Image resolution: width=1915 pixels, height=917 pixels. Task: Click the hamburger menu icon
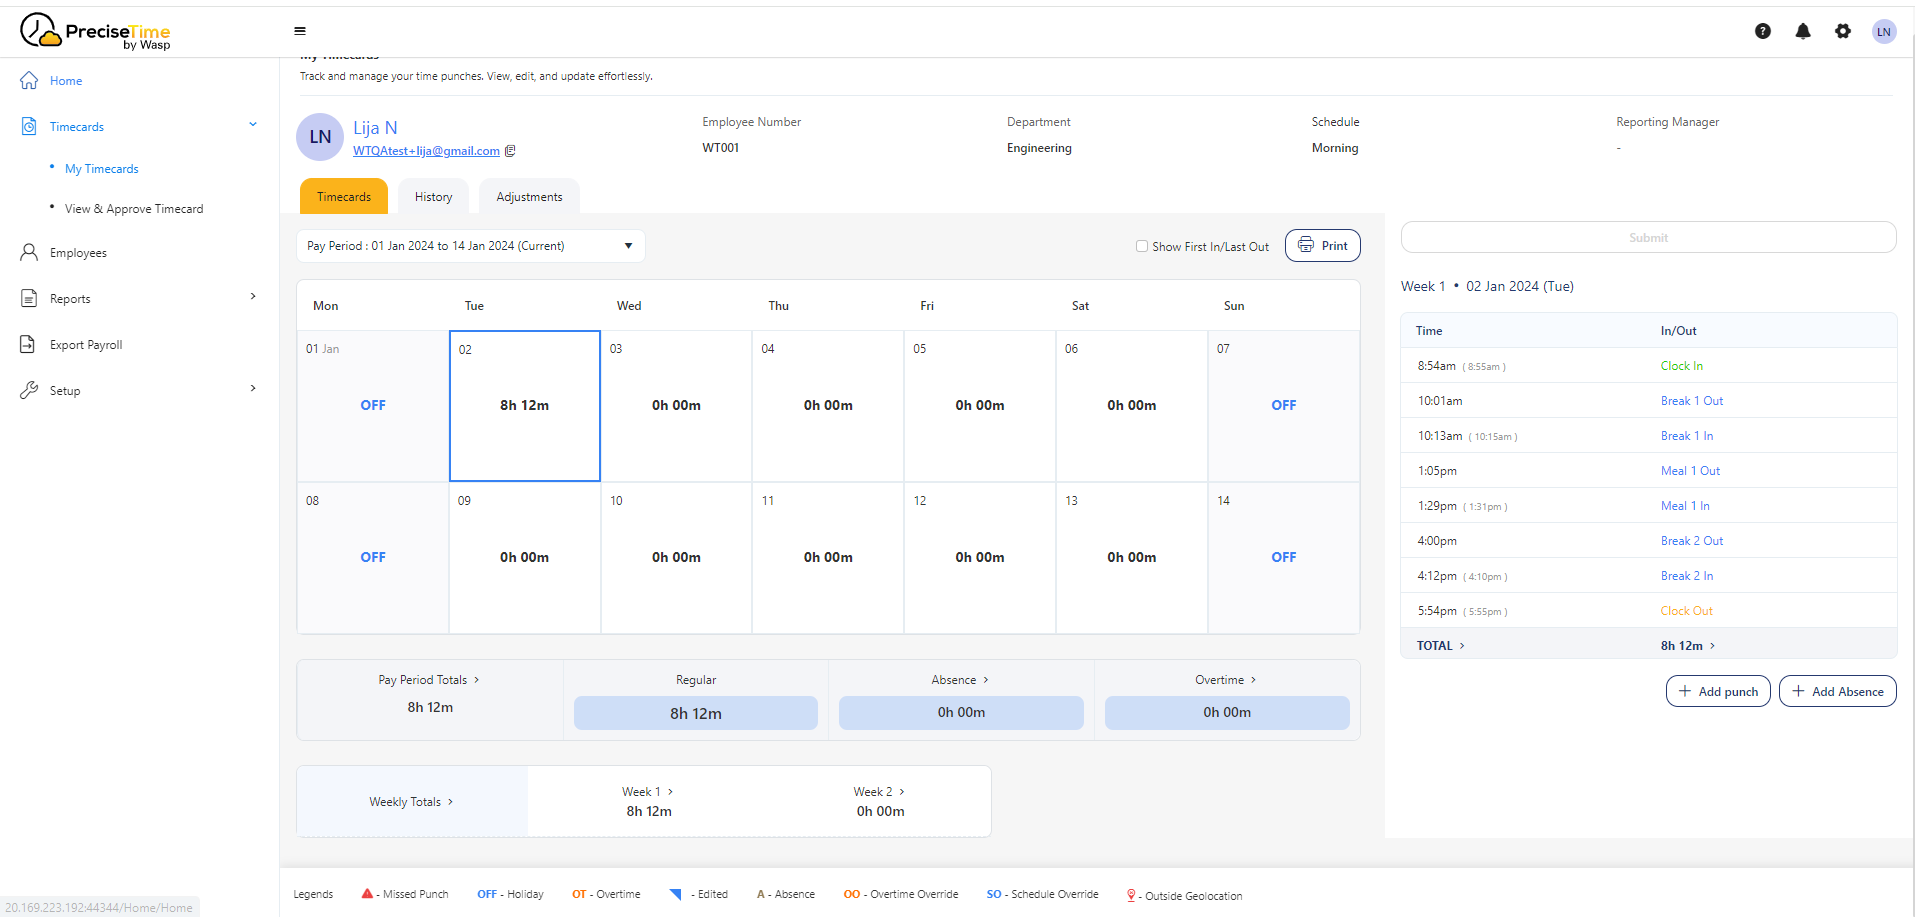tap(300, 31)
